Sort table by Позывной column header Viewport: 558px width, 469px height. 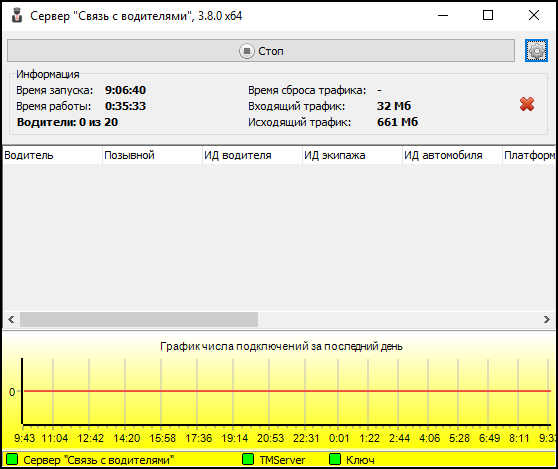coord(152,155)
